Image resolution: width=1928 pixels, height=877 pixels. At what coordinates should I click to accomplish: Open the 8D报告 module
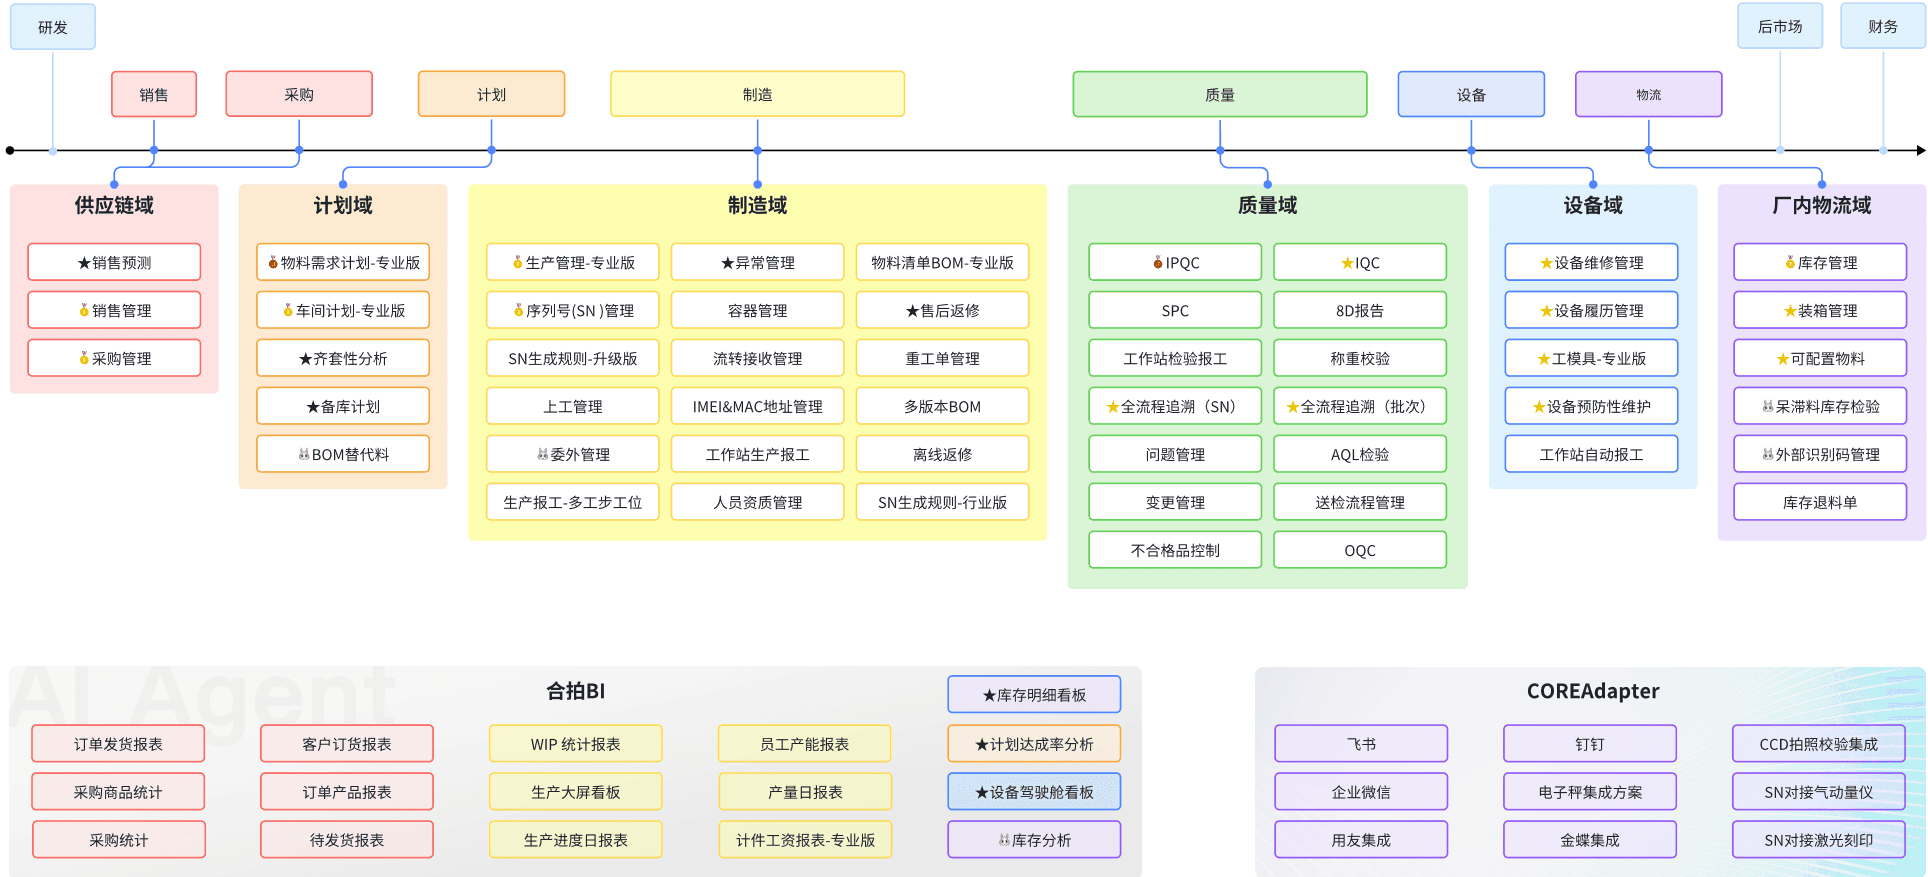coord(1360,310)
